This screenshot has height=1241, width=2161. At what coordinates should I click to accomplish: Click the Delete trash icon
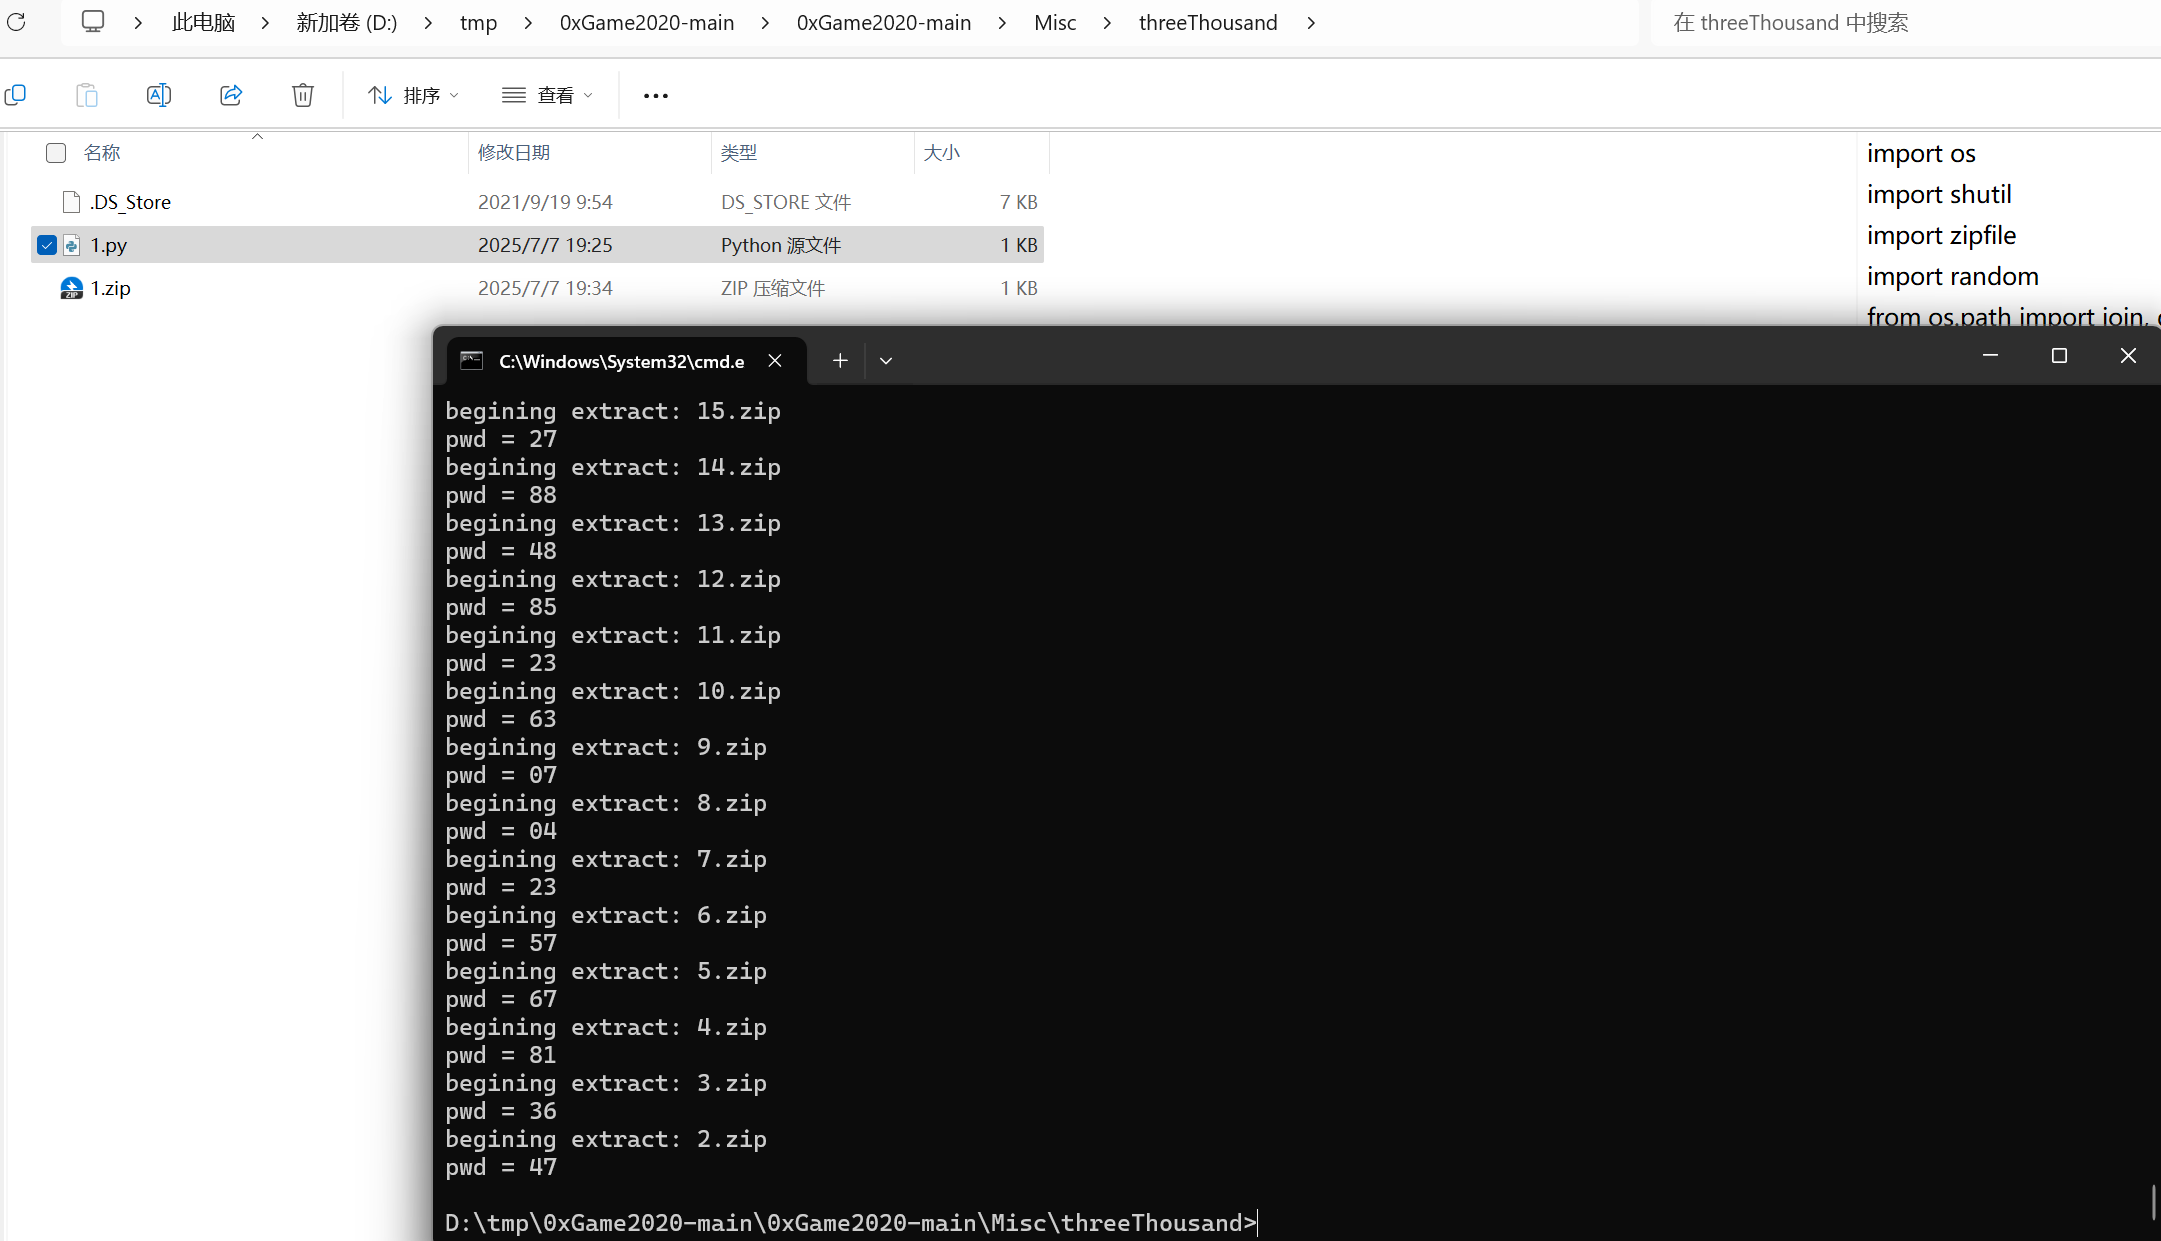tap(303, 95)
